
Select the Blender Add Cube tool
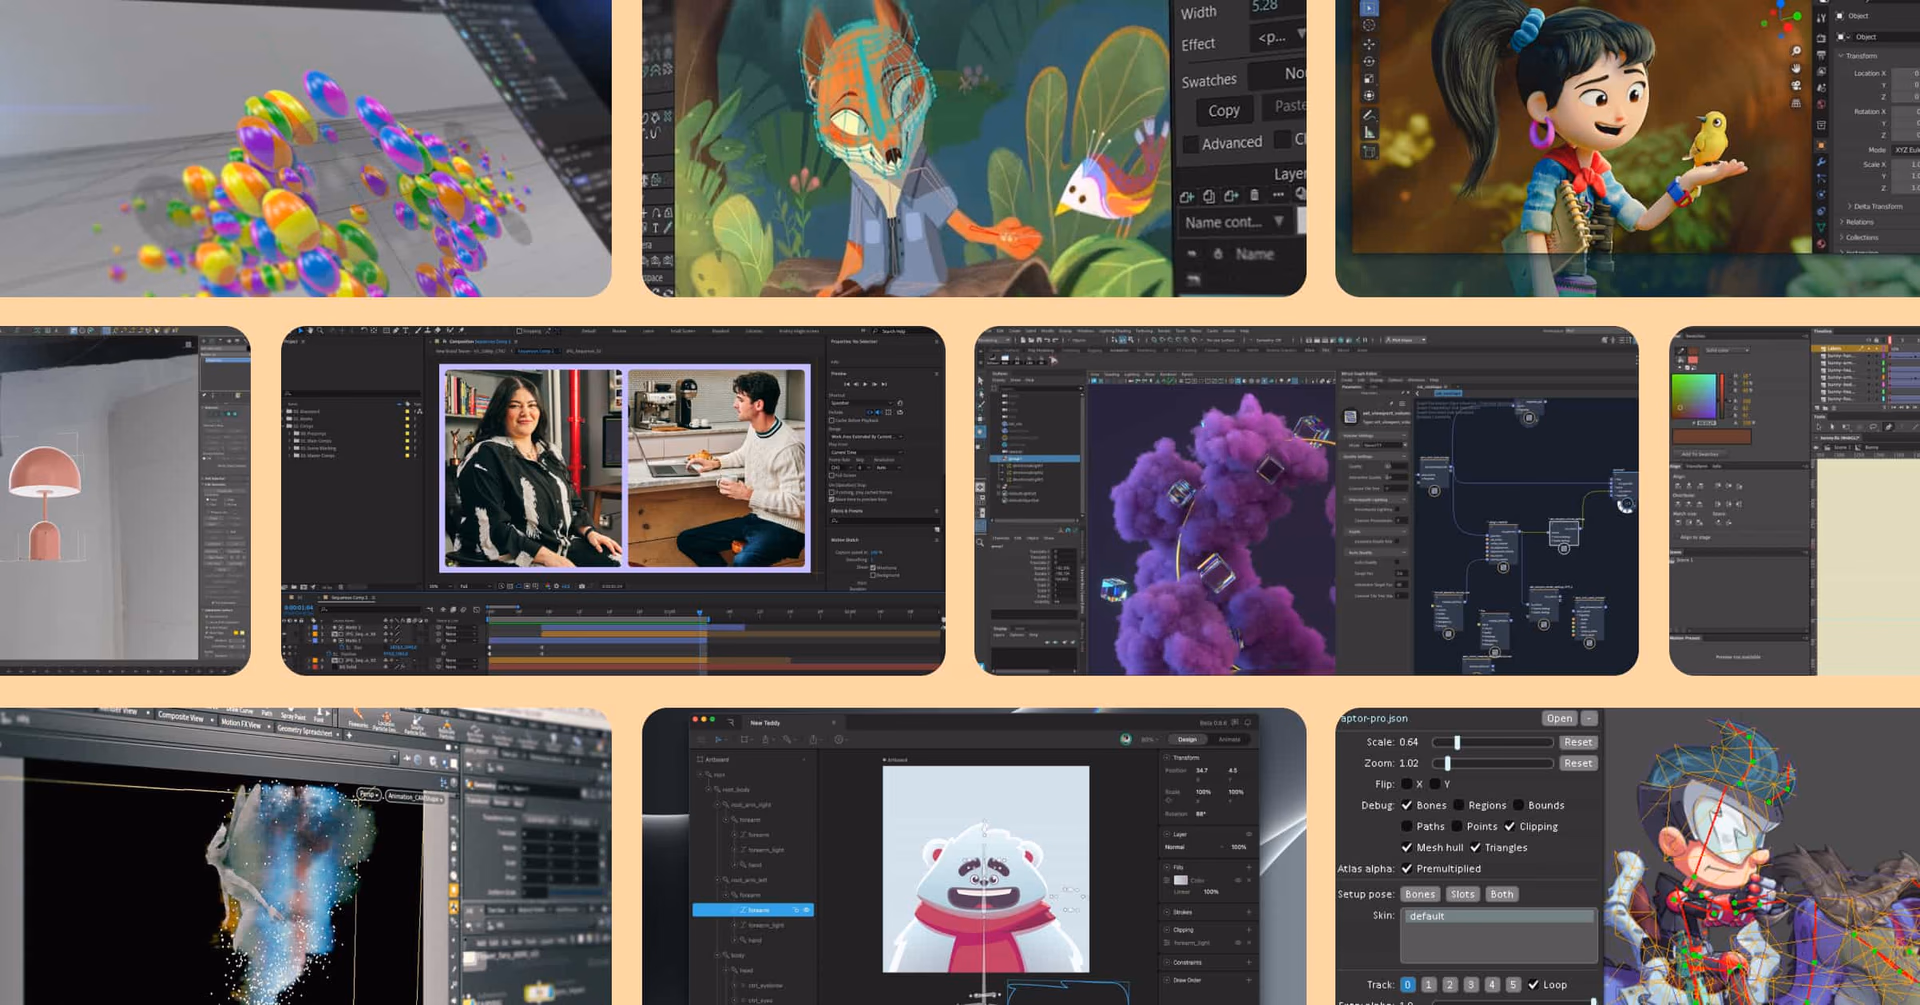(1369, 152)
